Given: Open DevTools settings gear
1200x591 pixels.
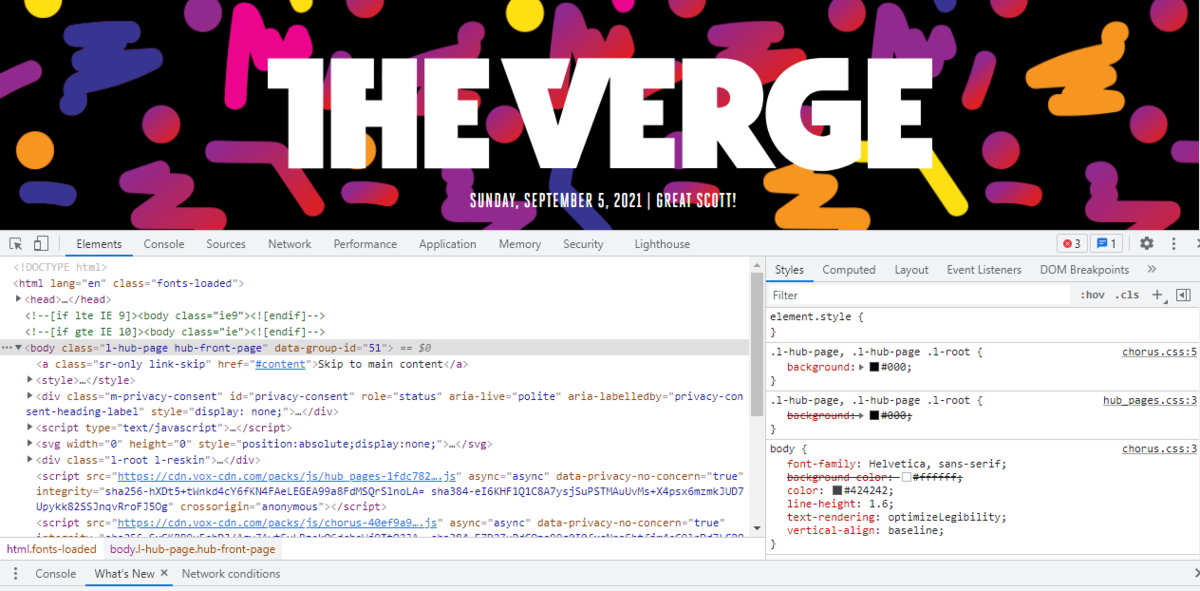Looking at the screenshot, I should (x=1147, y=244).
